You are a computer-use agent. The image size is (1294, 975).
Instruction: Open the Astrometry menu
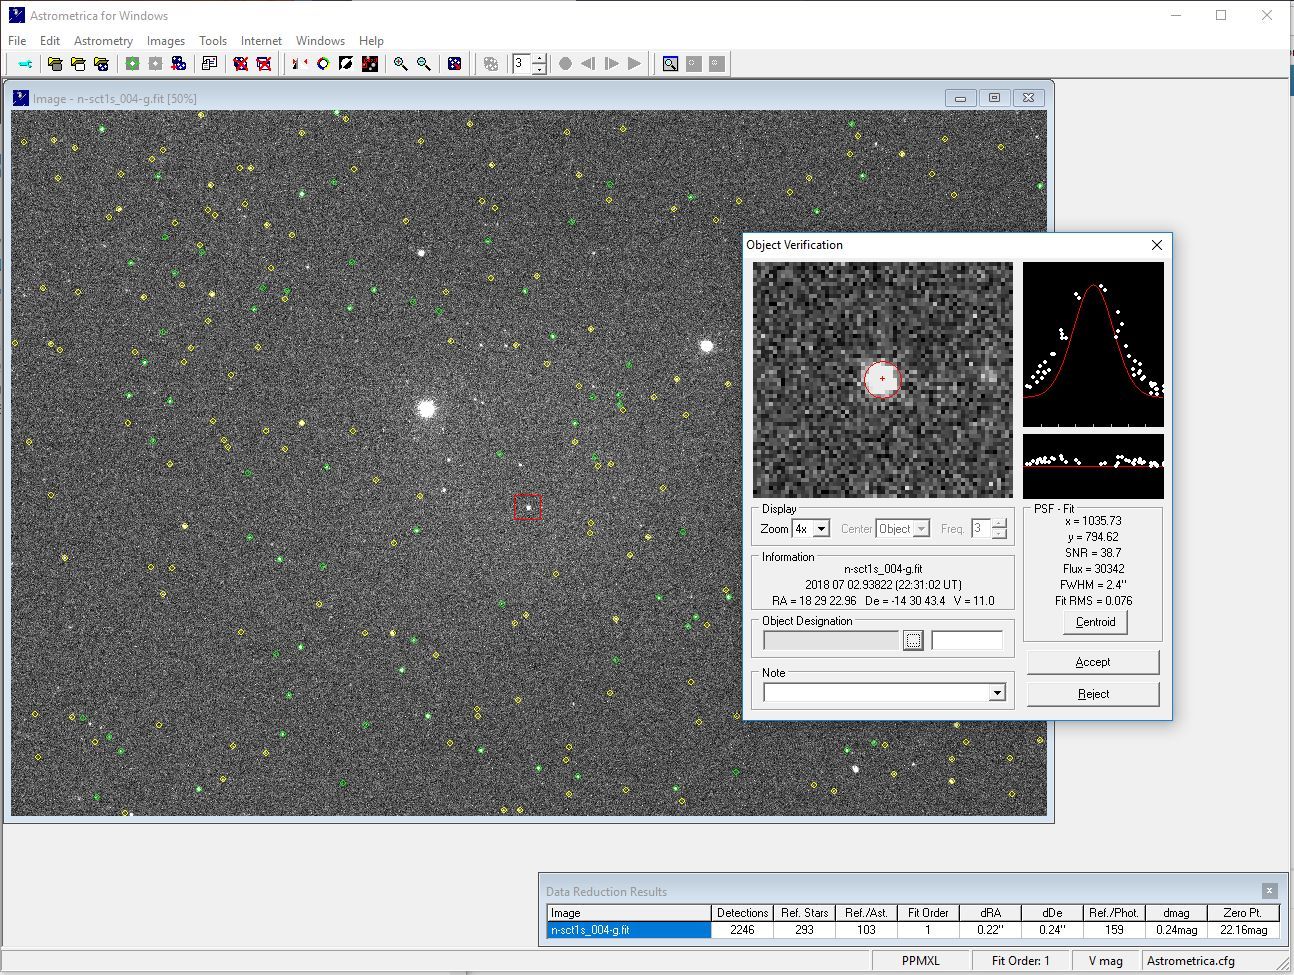tap(103, 41)
